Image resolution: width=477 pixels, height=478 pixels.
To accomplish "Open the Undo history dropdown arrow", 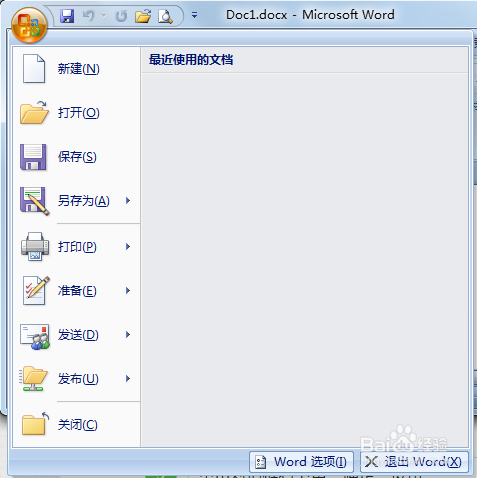I will click(104, 16).
